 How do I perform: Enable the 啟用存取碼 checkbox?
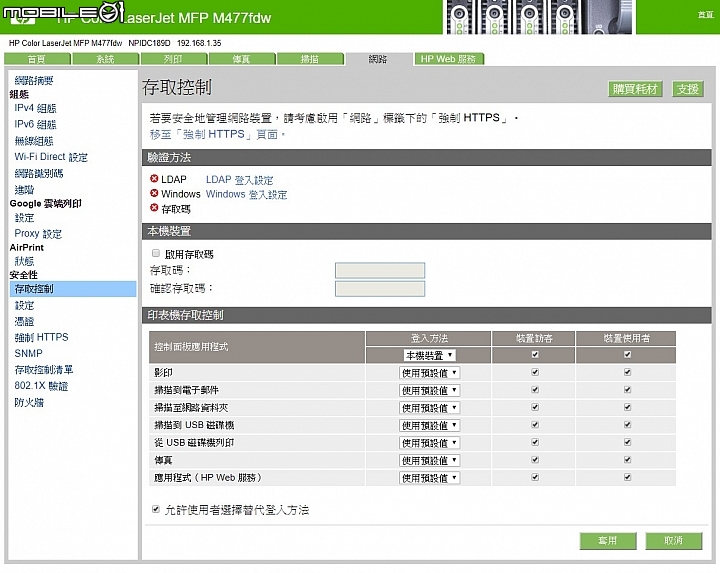tap(156, 253)
